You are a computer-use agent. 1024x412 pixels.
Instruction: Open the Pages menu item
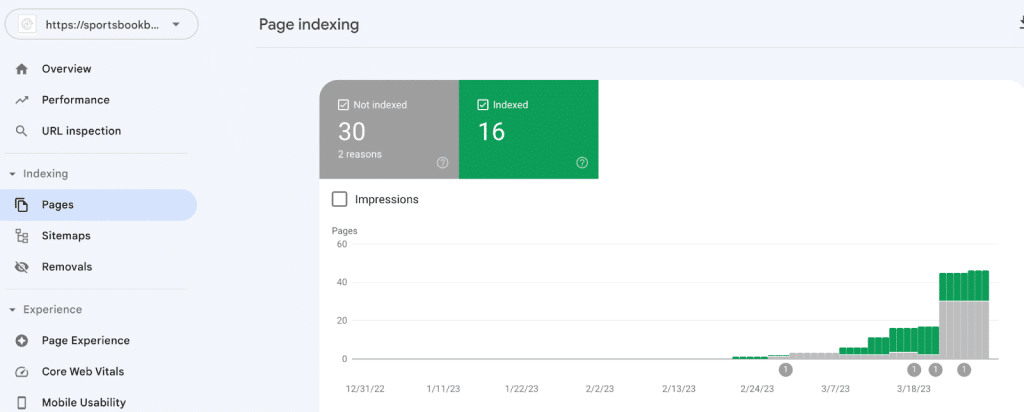point(58,205)
